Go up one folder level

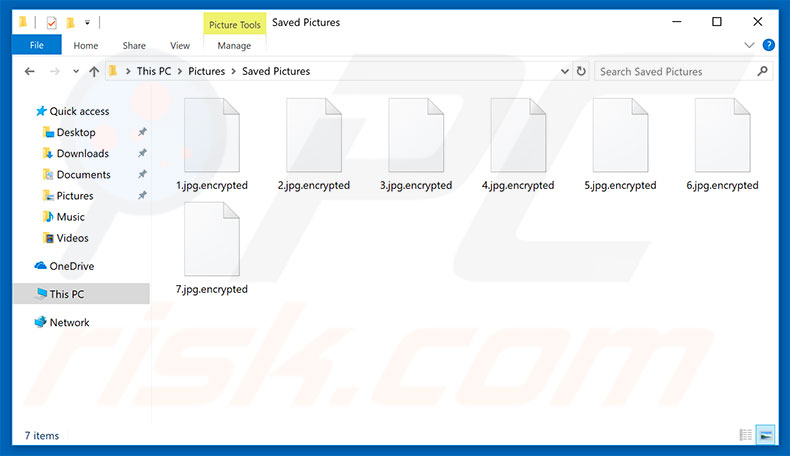pyautogui.click(x=94, y=72)
